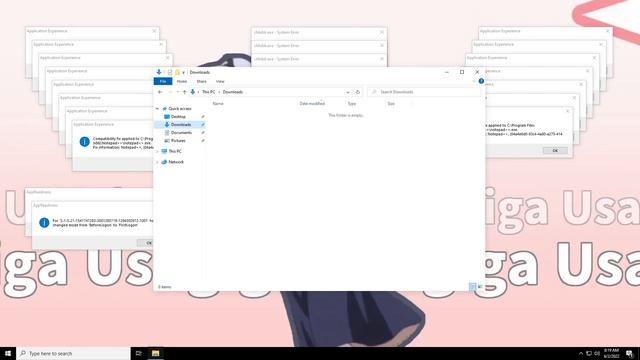Expand the chevron before This PC breadcrumb
This screenshot has height=360, width=640.
click(199, 92)
